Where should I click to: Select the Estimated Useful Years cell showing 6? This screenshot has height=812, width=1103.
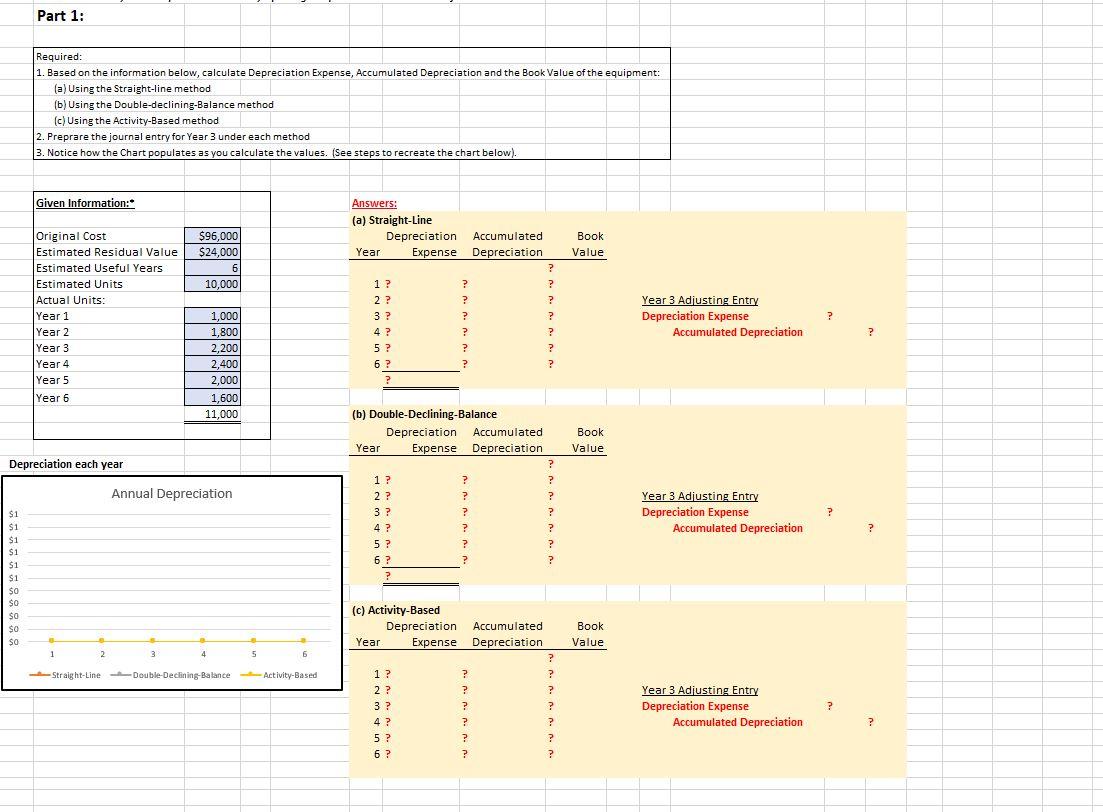pos(213,268)
